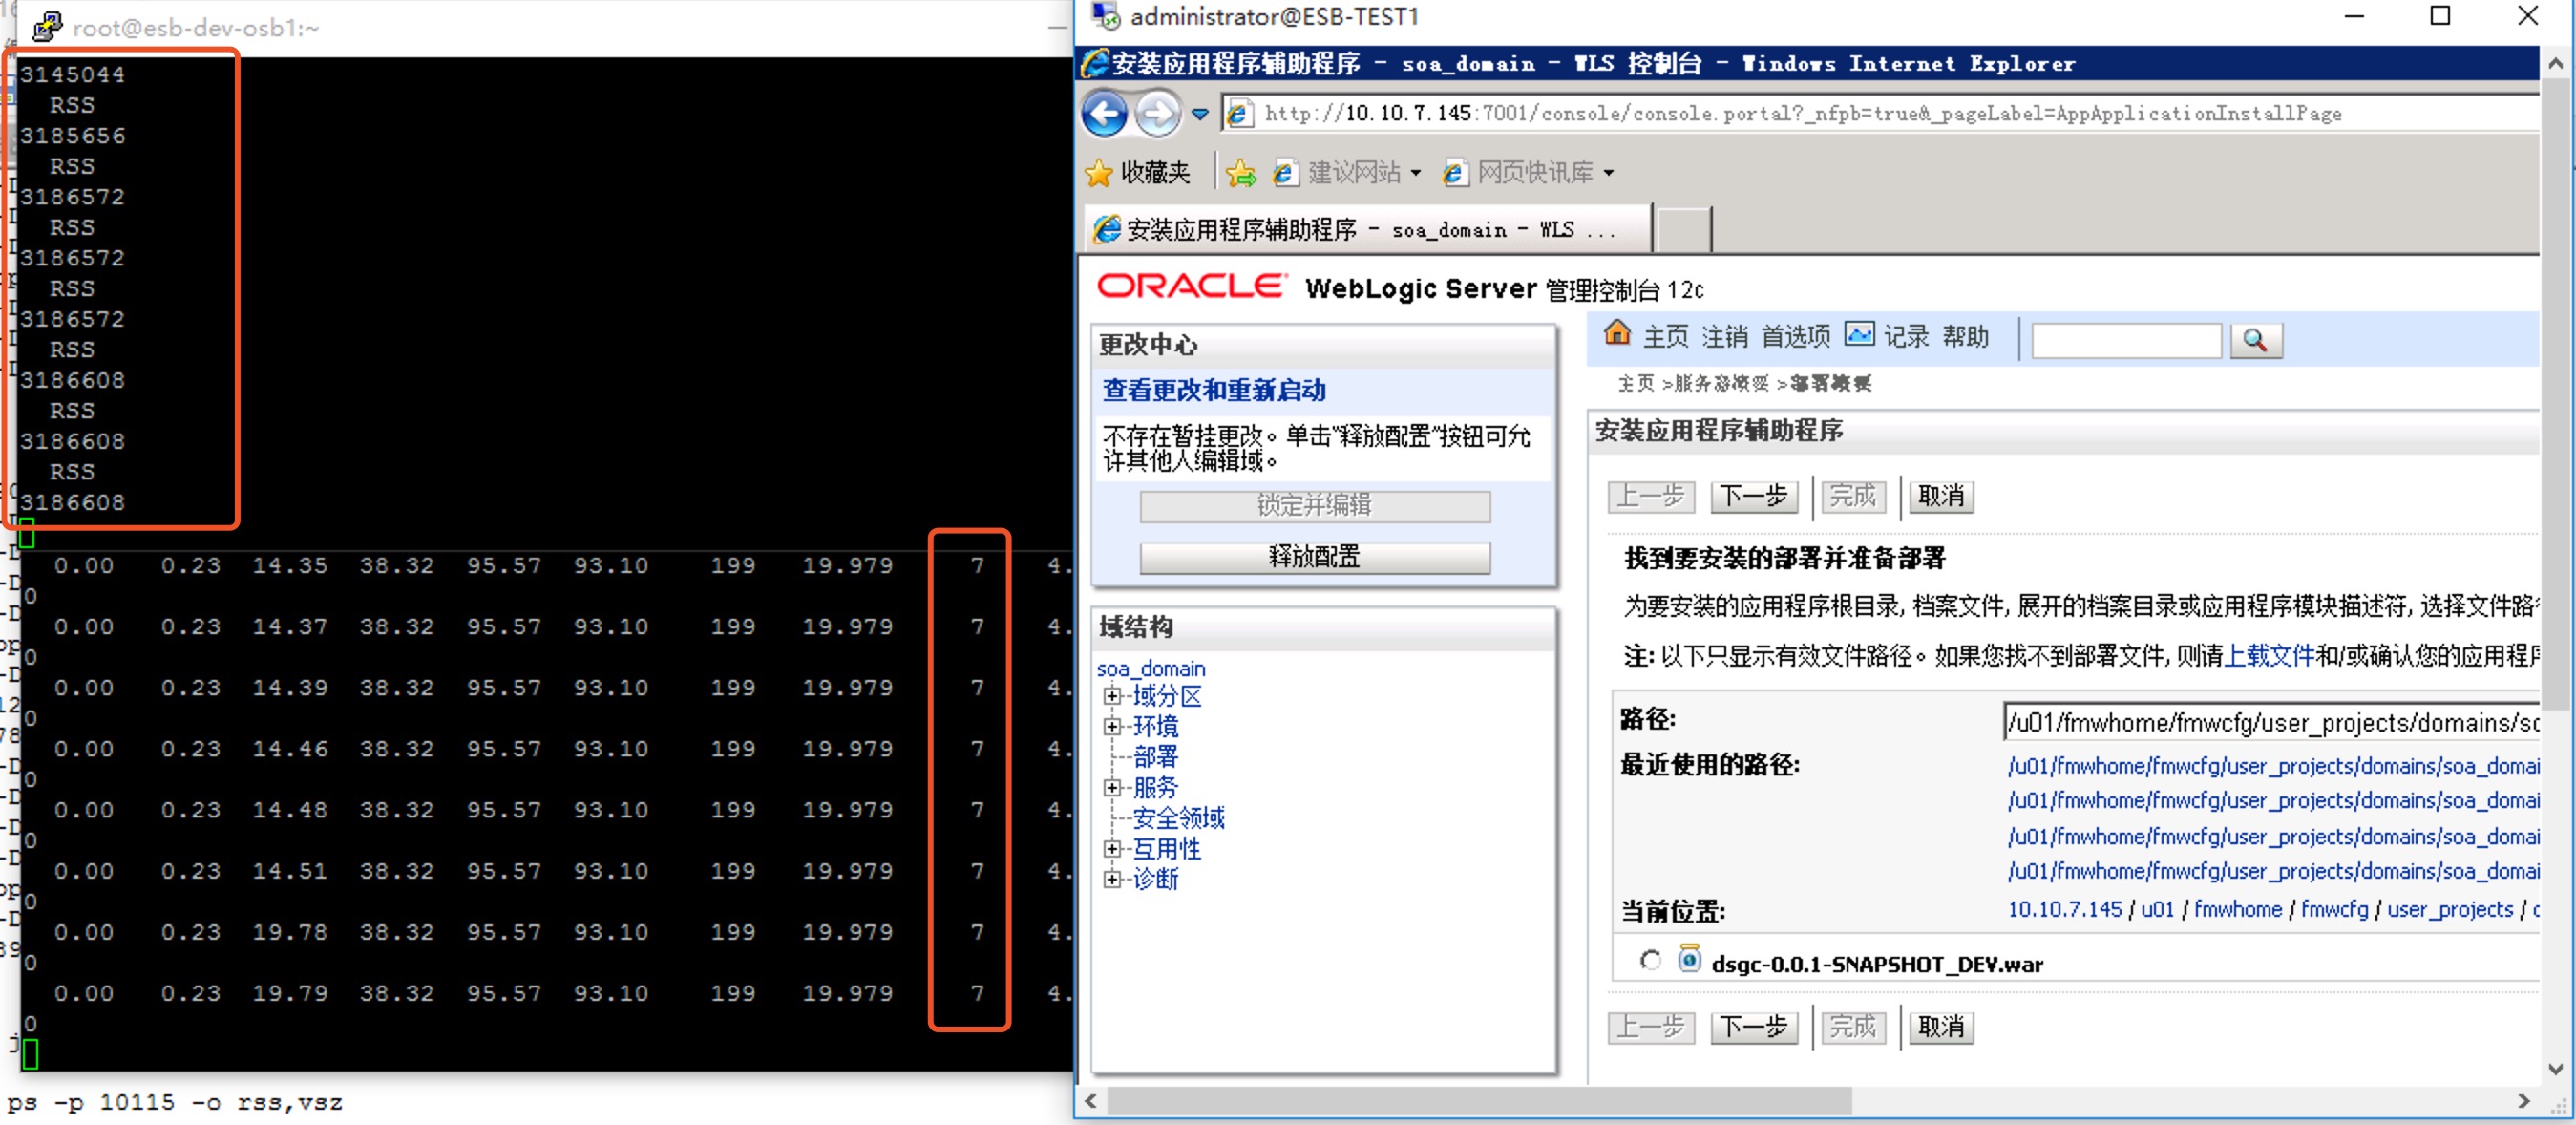2576x1125 pixels.
Task: Expand the 服务 tree node
Action: 1111,788
